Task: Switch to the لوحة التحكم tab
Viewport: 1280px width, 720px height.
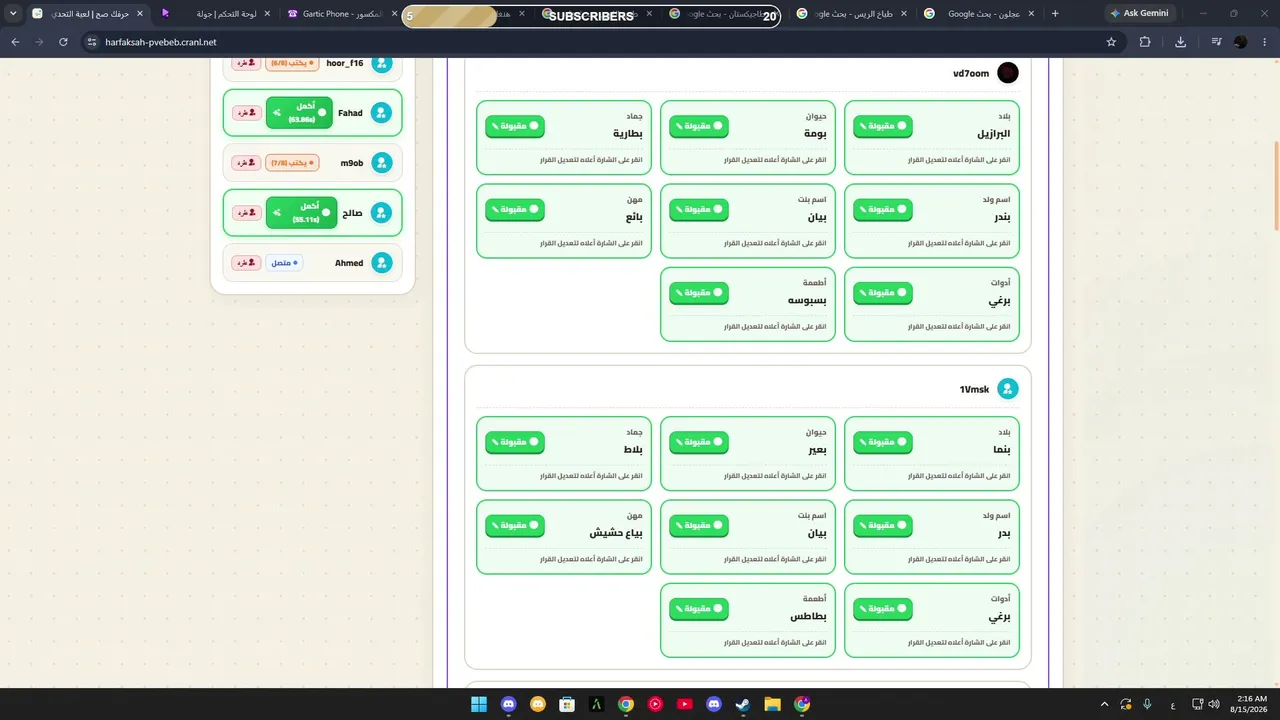Action: (x=216, y=14)
